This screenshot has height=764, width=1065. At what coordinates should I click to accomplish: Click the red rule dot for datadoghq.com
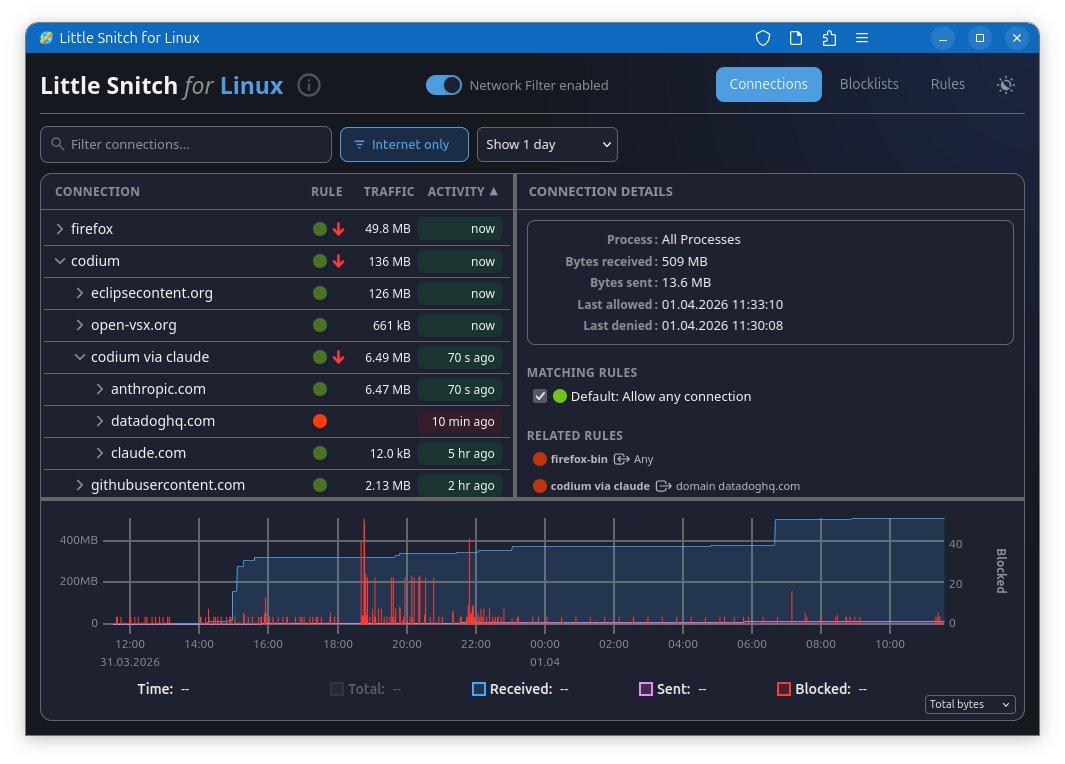point(320,421)
